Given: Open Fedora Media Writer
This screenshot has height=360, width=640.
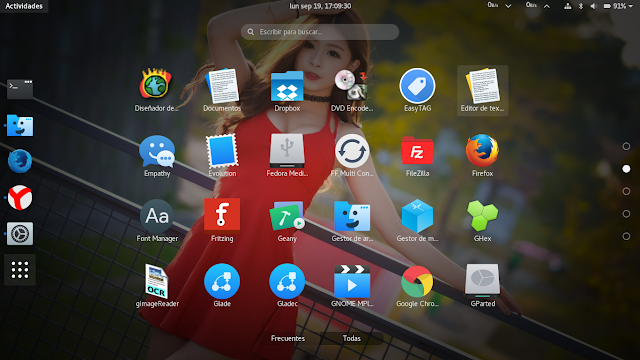Looking at the screenshot, I should 287,151.
